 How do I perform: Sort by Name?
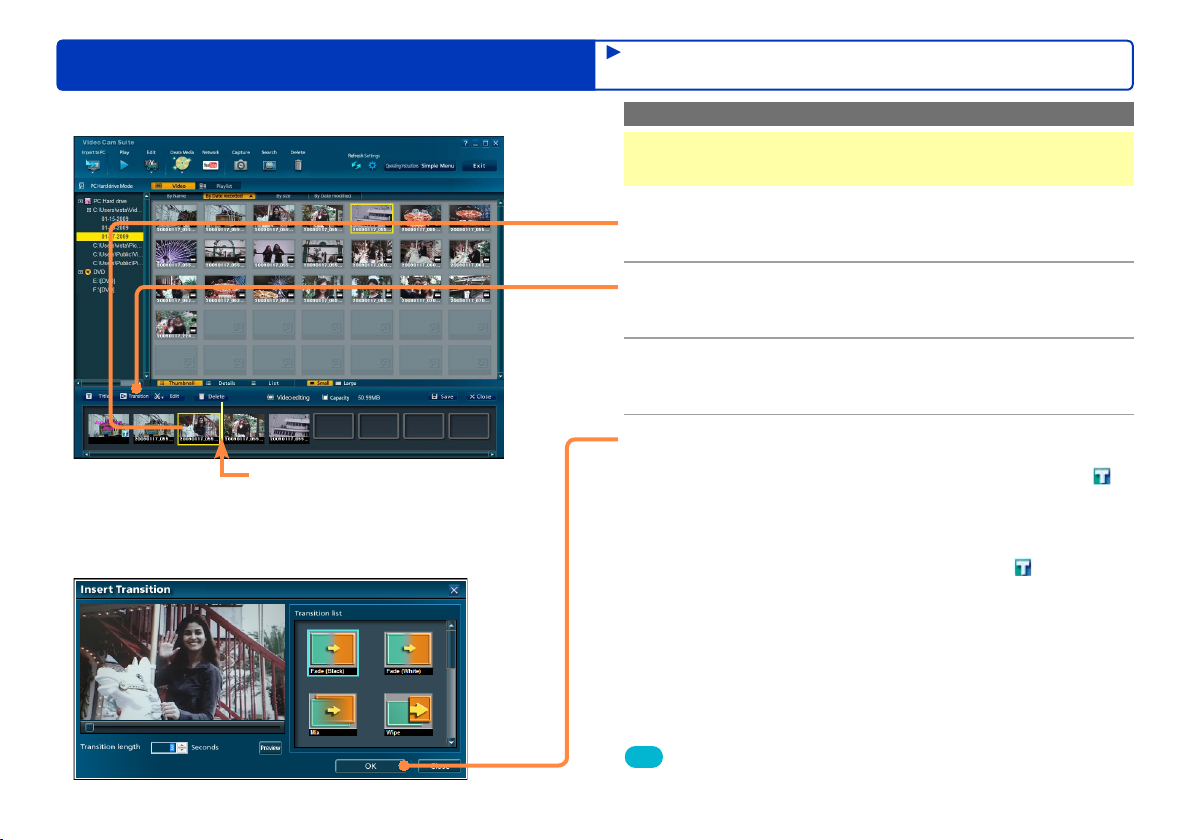pyautogui.click(x=176, y=196)
